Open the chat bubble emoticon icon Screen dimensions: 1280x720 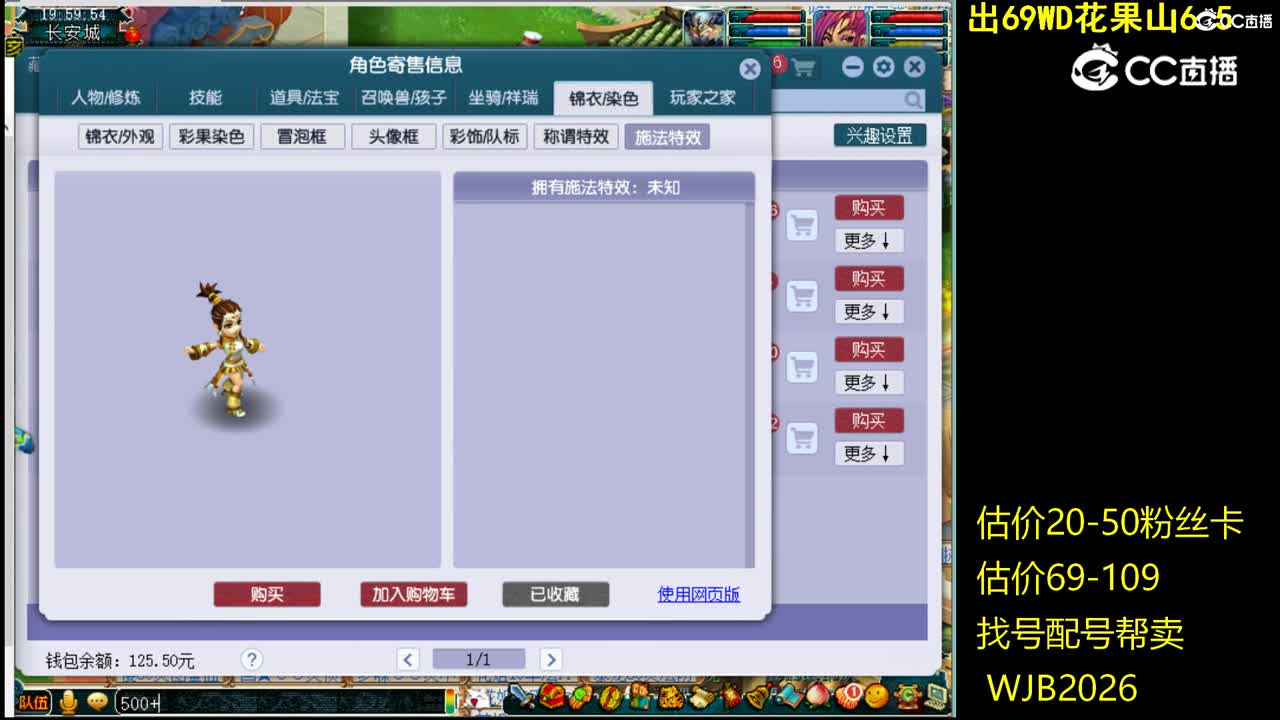[97, 703]
